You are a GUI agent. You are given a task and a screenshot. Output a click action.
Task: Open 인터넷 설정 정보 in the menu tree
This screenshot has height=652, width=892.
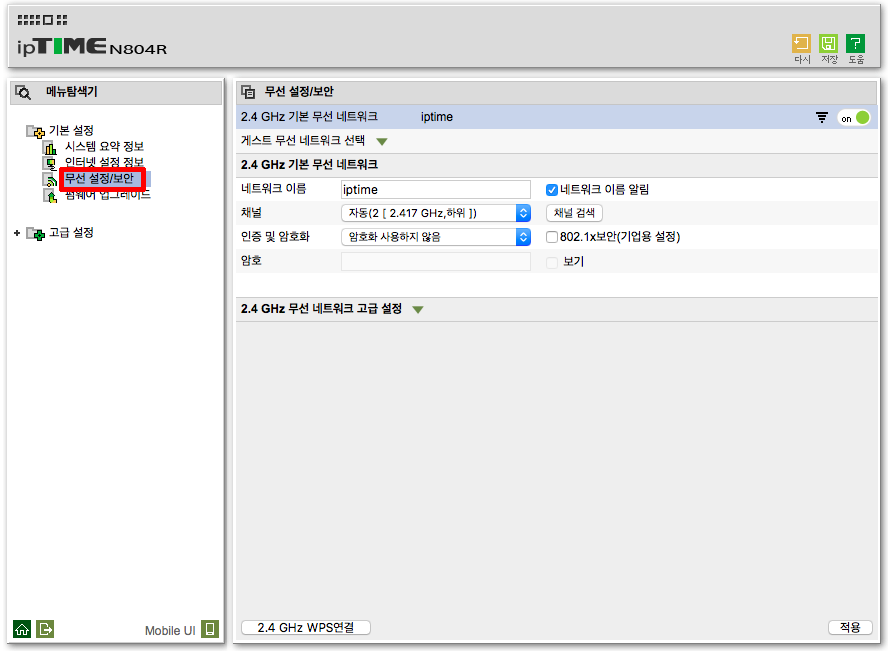(x=104, y=163)
